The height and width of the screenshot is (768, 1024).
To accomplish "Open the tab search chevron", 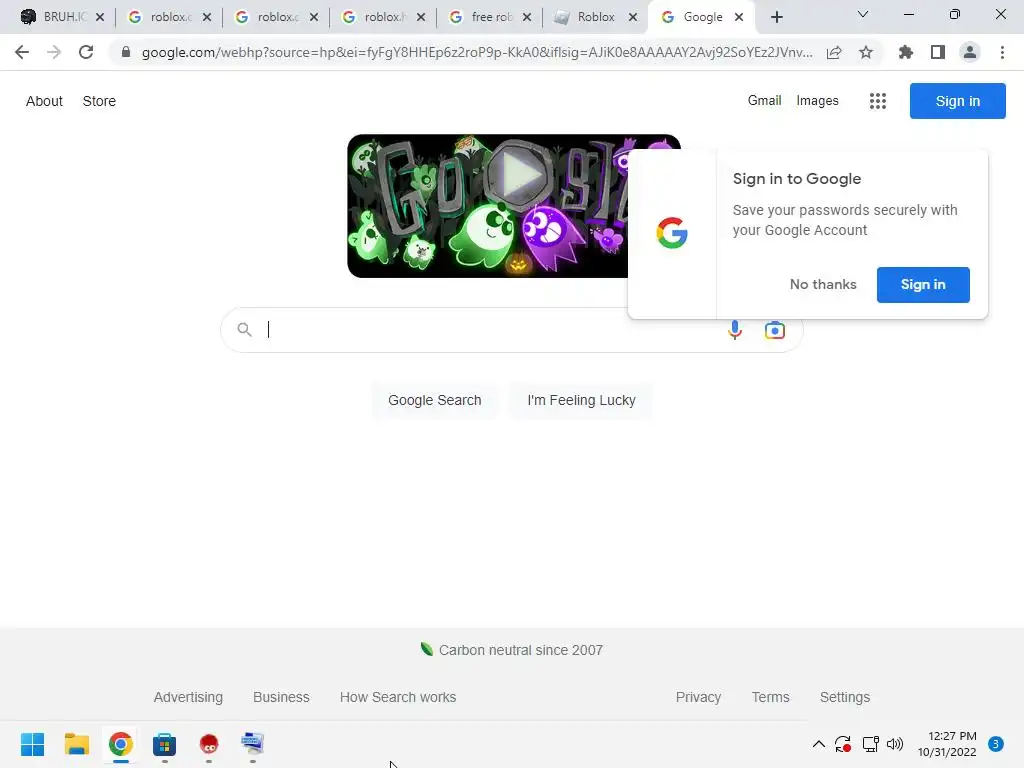I will [x=863, y=14].
